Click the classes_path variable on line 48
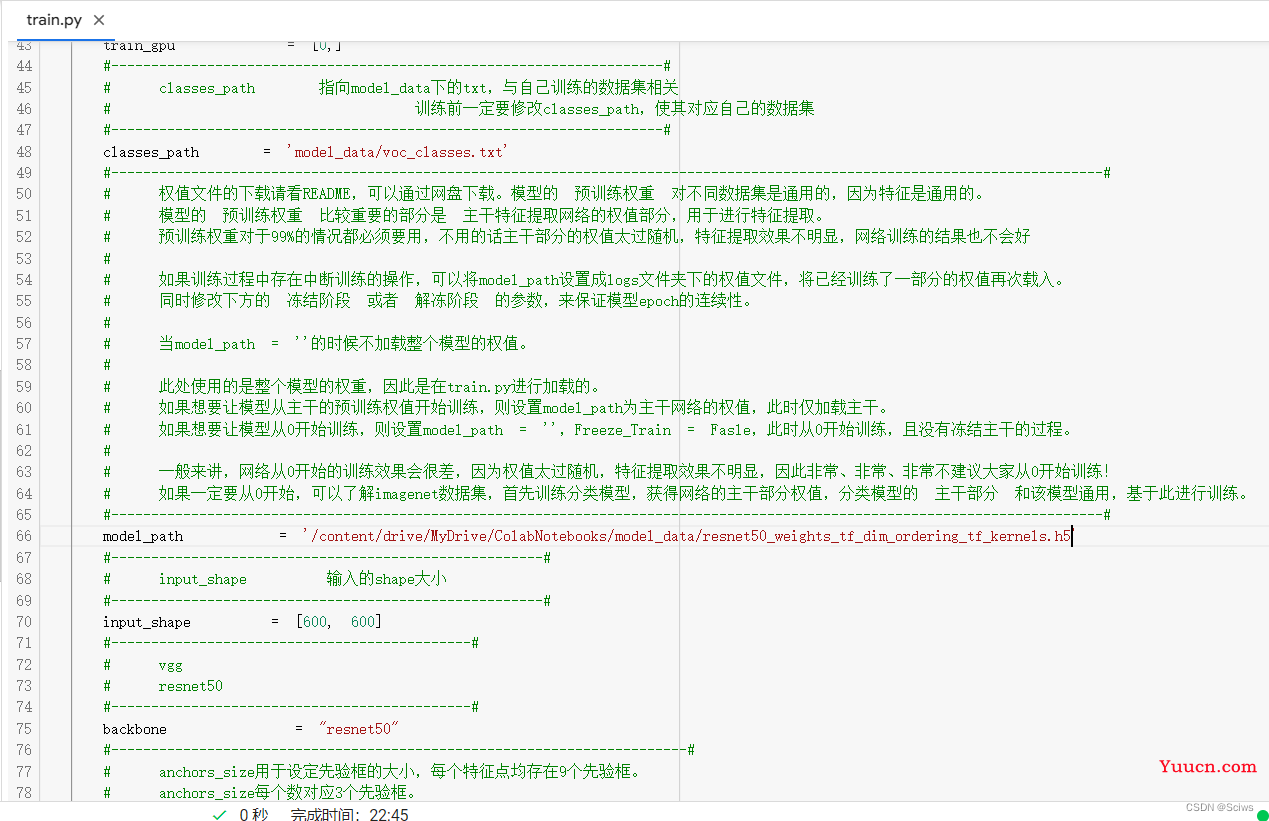1269x821 pixels. (151, 152)
